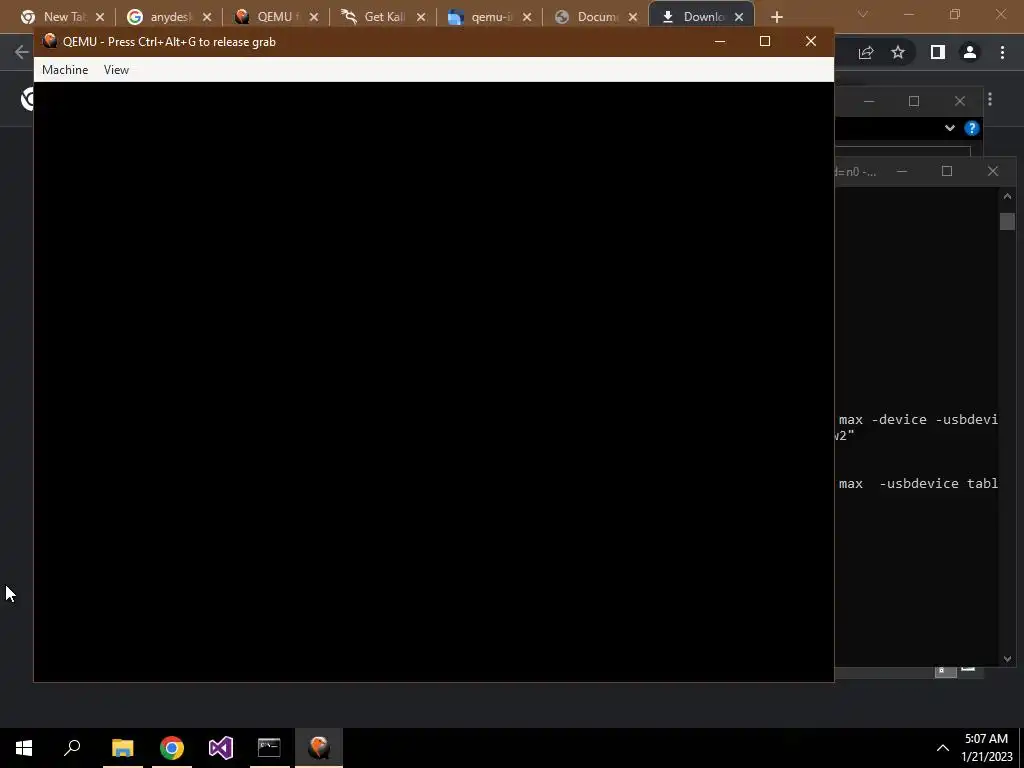Switch to the New Tab browser tab
Screen dimensions: 1024x768
coord(63,17)
